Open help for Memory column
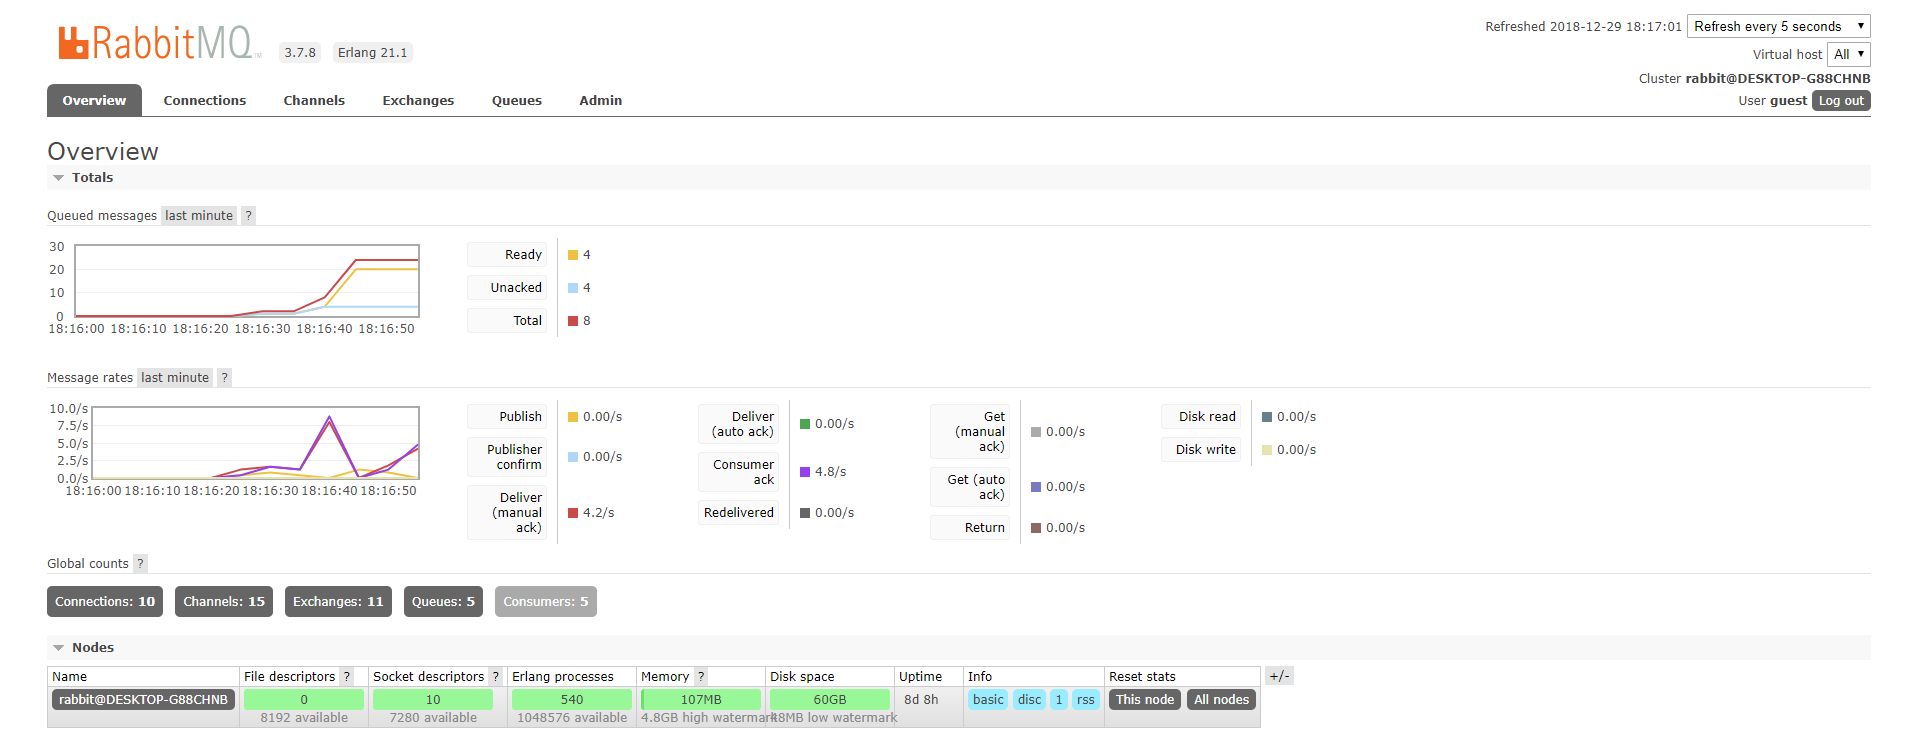This screenshot has height=744, width=1917. pyautogui.click(x=701, y=677)
